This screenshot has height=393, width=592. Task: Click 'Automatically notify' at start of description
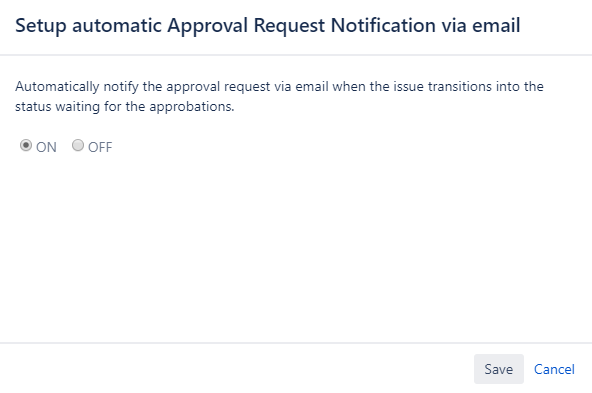[x=57, y=86]
